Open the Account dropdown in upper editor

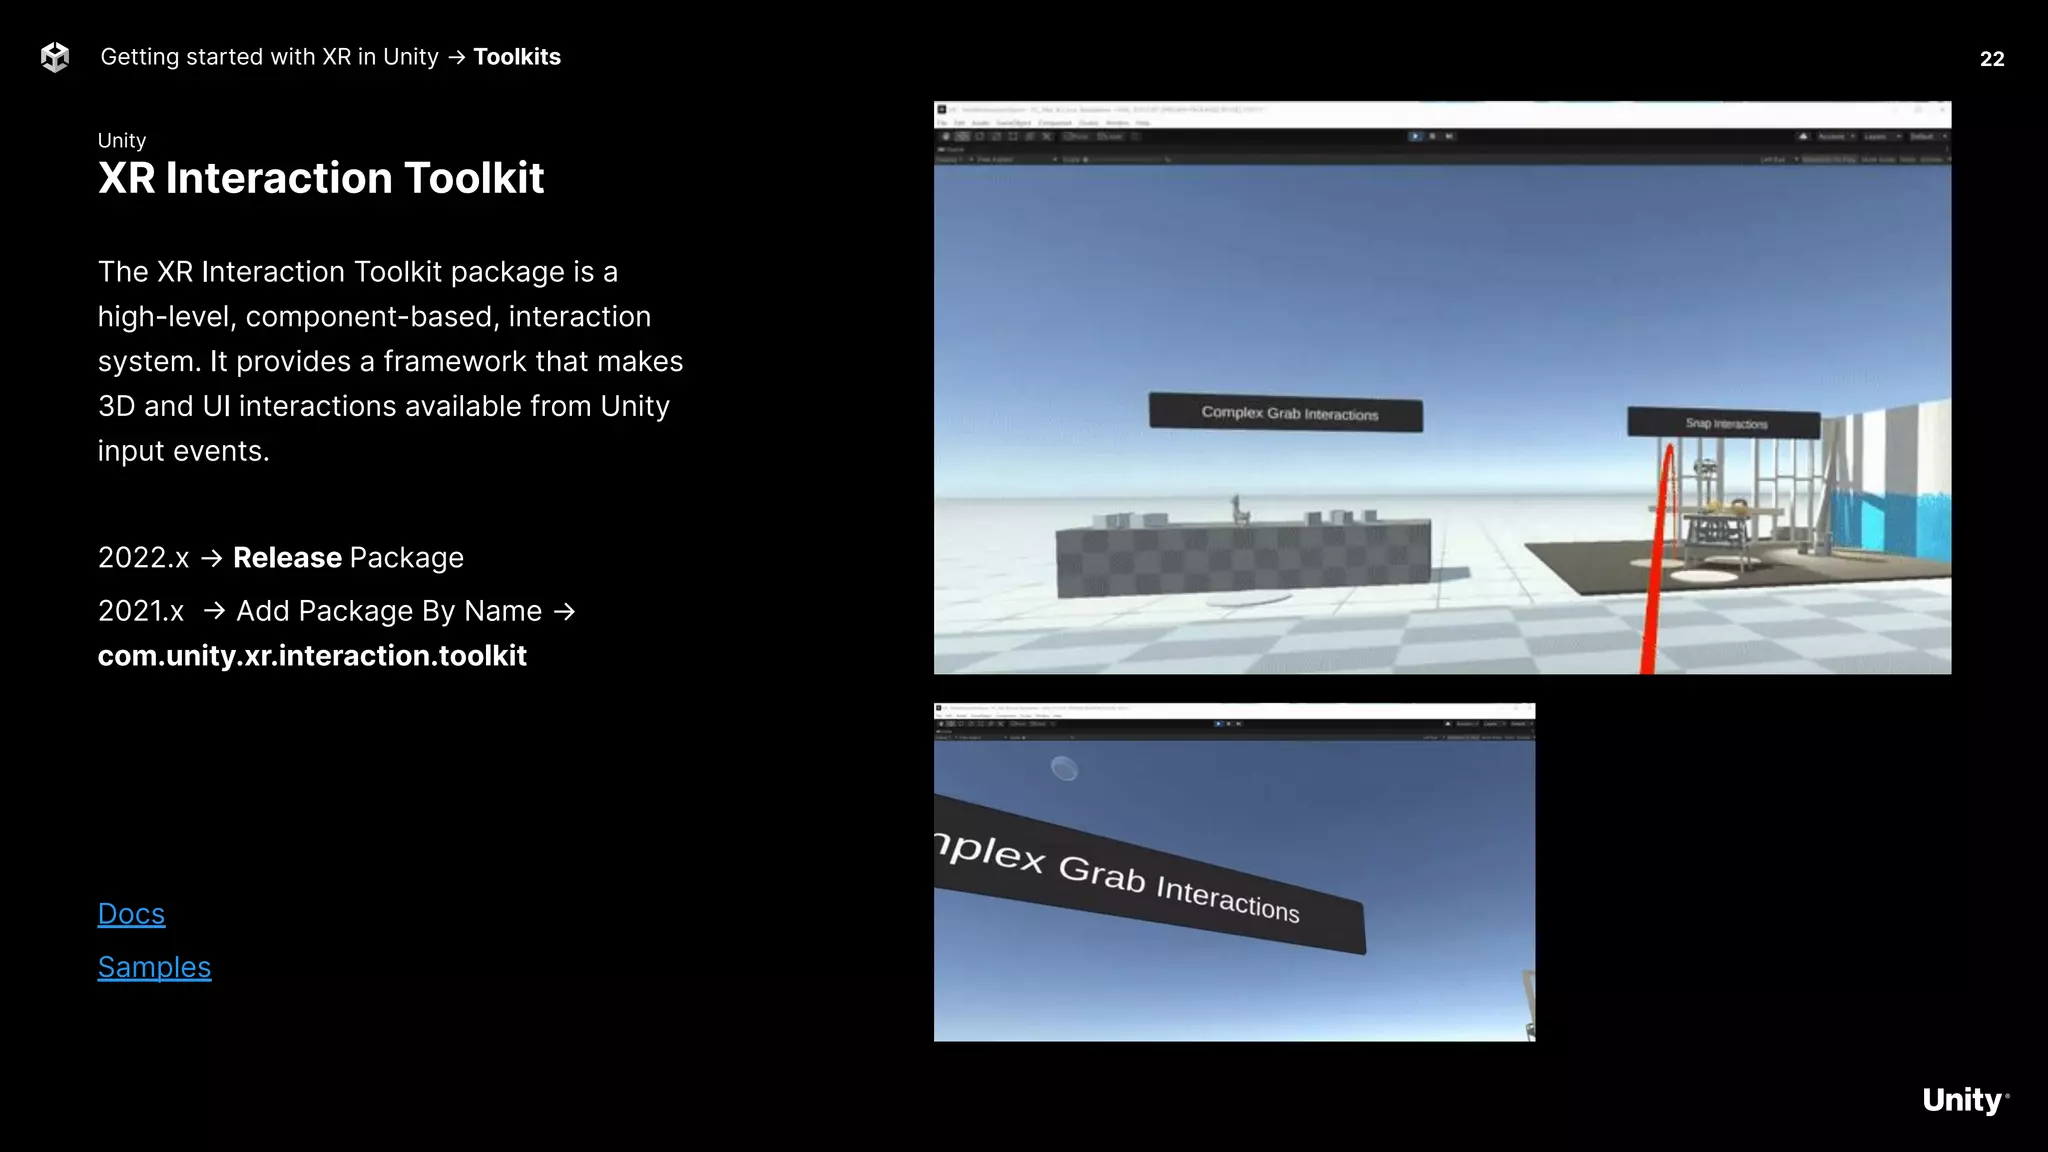(1838, 136)
